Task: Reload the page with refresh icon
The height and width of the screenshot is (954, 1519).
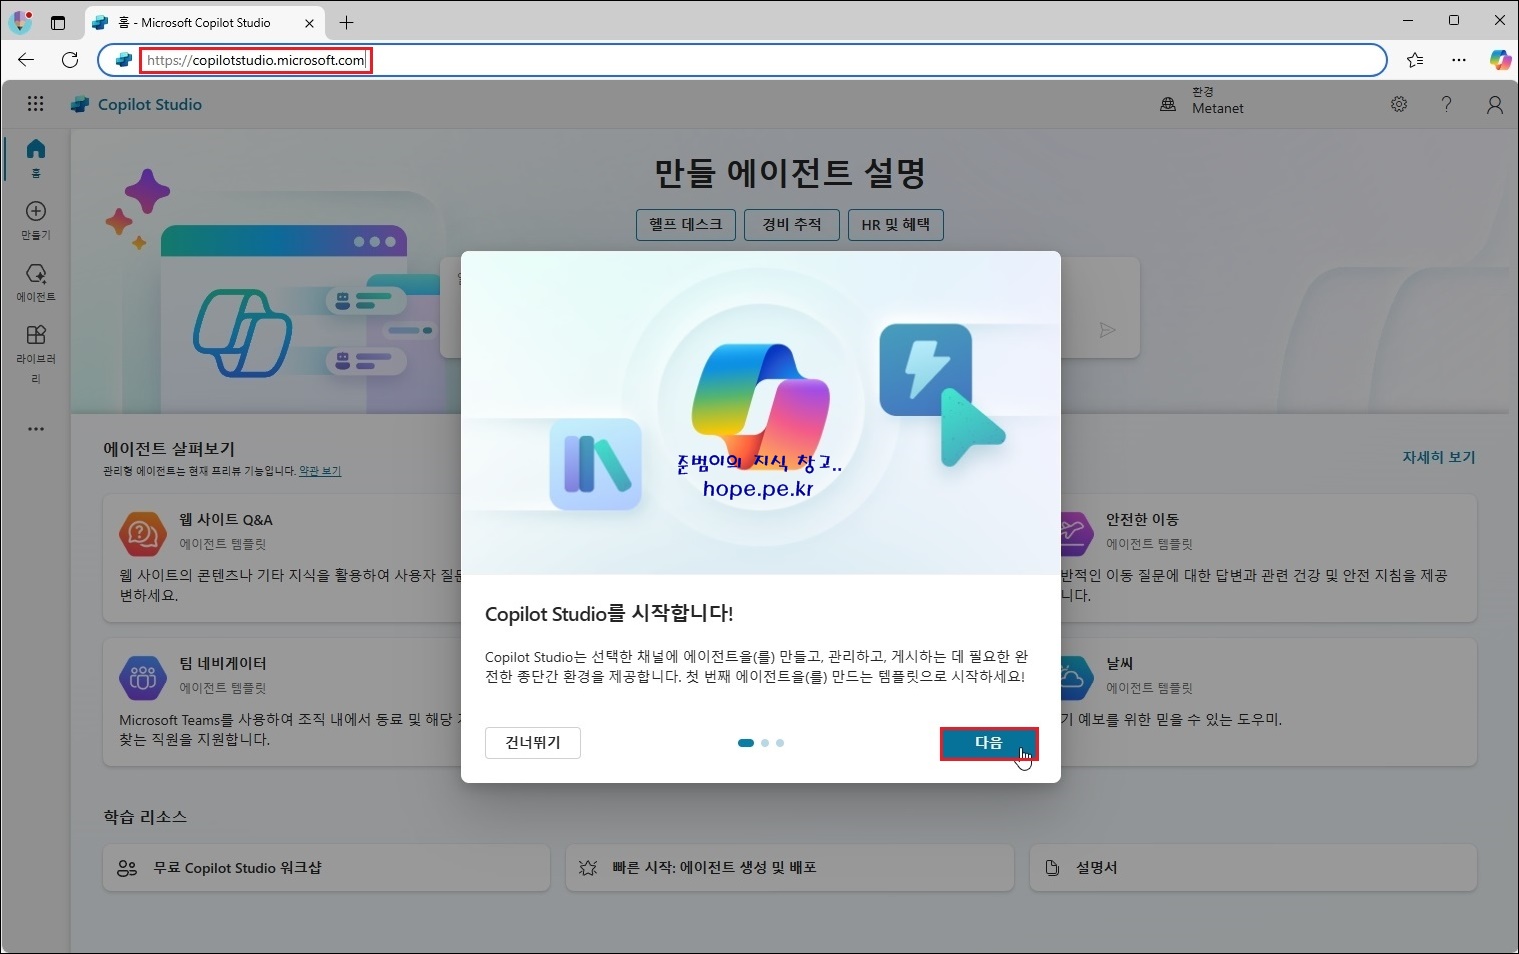Action: 70,60
